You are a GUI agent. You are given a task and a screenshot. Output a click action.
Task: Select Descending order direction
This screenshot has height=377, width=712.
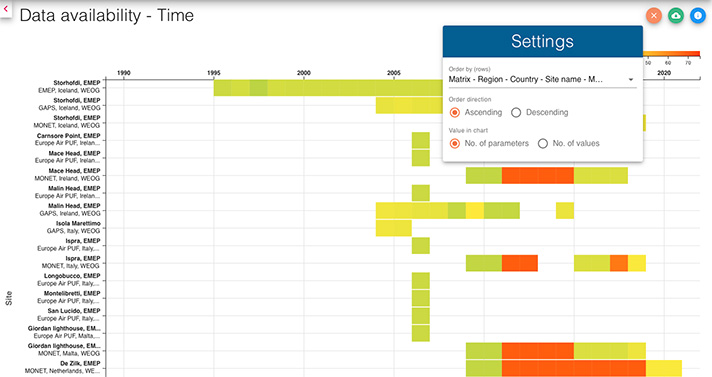point(516,112)
